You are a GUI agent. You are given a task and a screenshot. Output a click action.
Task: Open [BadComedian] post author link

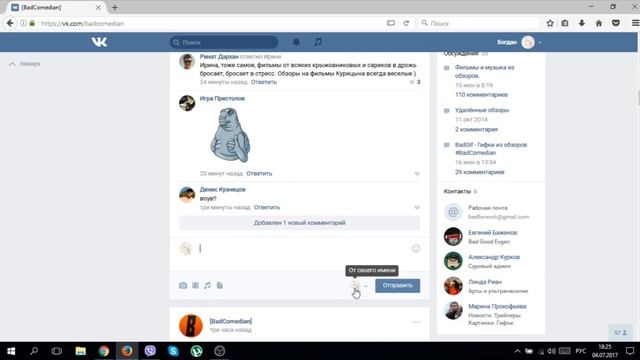tap(231, 321)
